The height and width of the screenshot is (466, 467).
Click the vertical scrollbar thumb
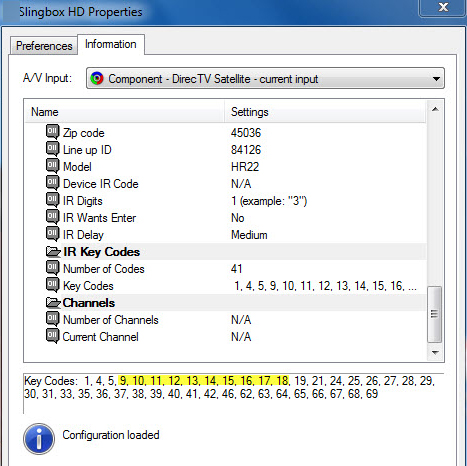pos(435,314)
